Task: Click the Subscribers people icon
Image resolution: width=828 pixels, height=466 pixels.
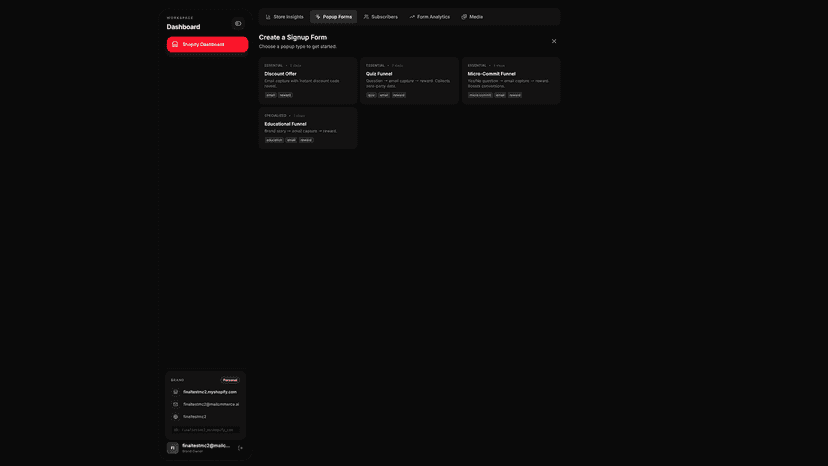Action: pos(366,17)
